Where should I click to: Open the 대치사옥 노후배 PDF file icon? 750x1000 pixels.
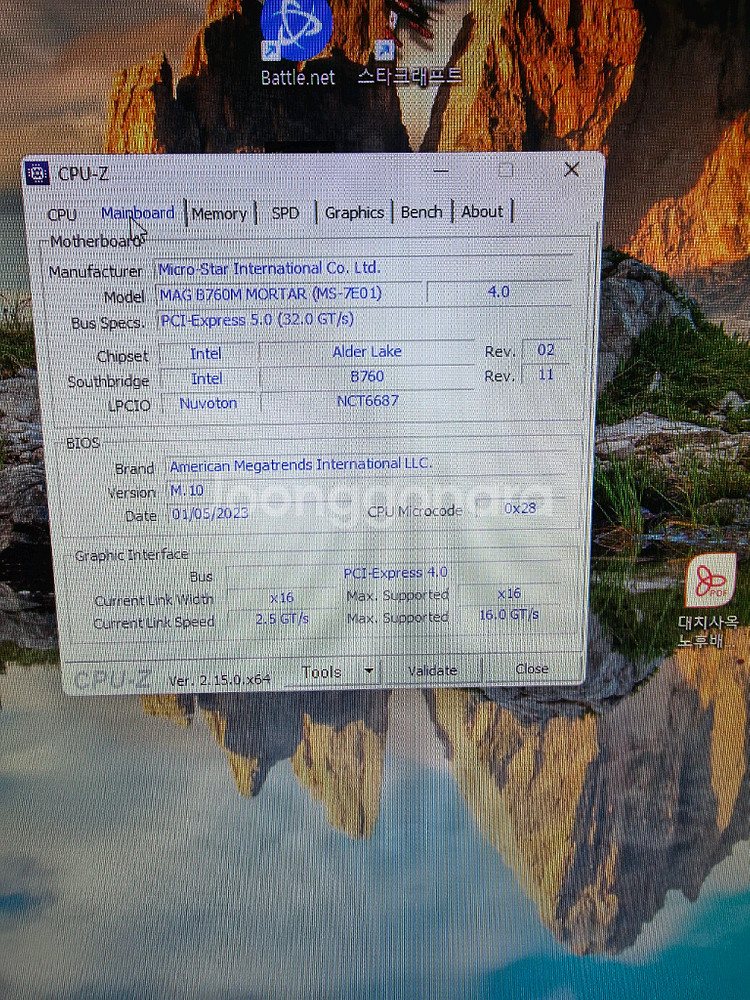[x=709, y=600]
